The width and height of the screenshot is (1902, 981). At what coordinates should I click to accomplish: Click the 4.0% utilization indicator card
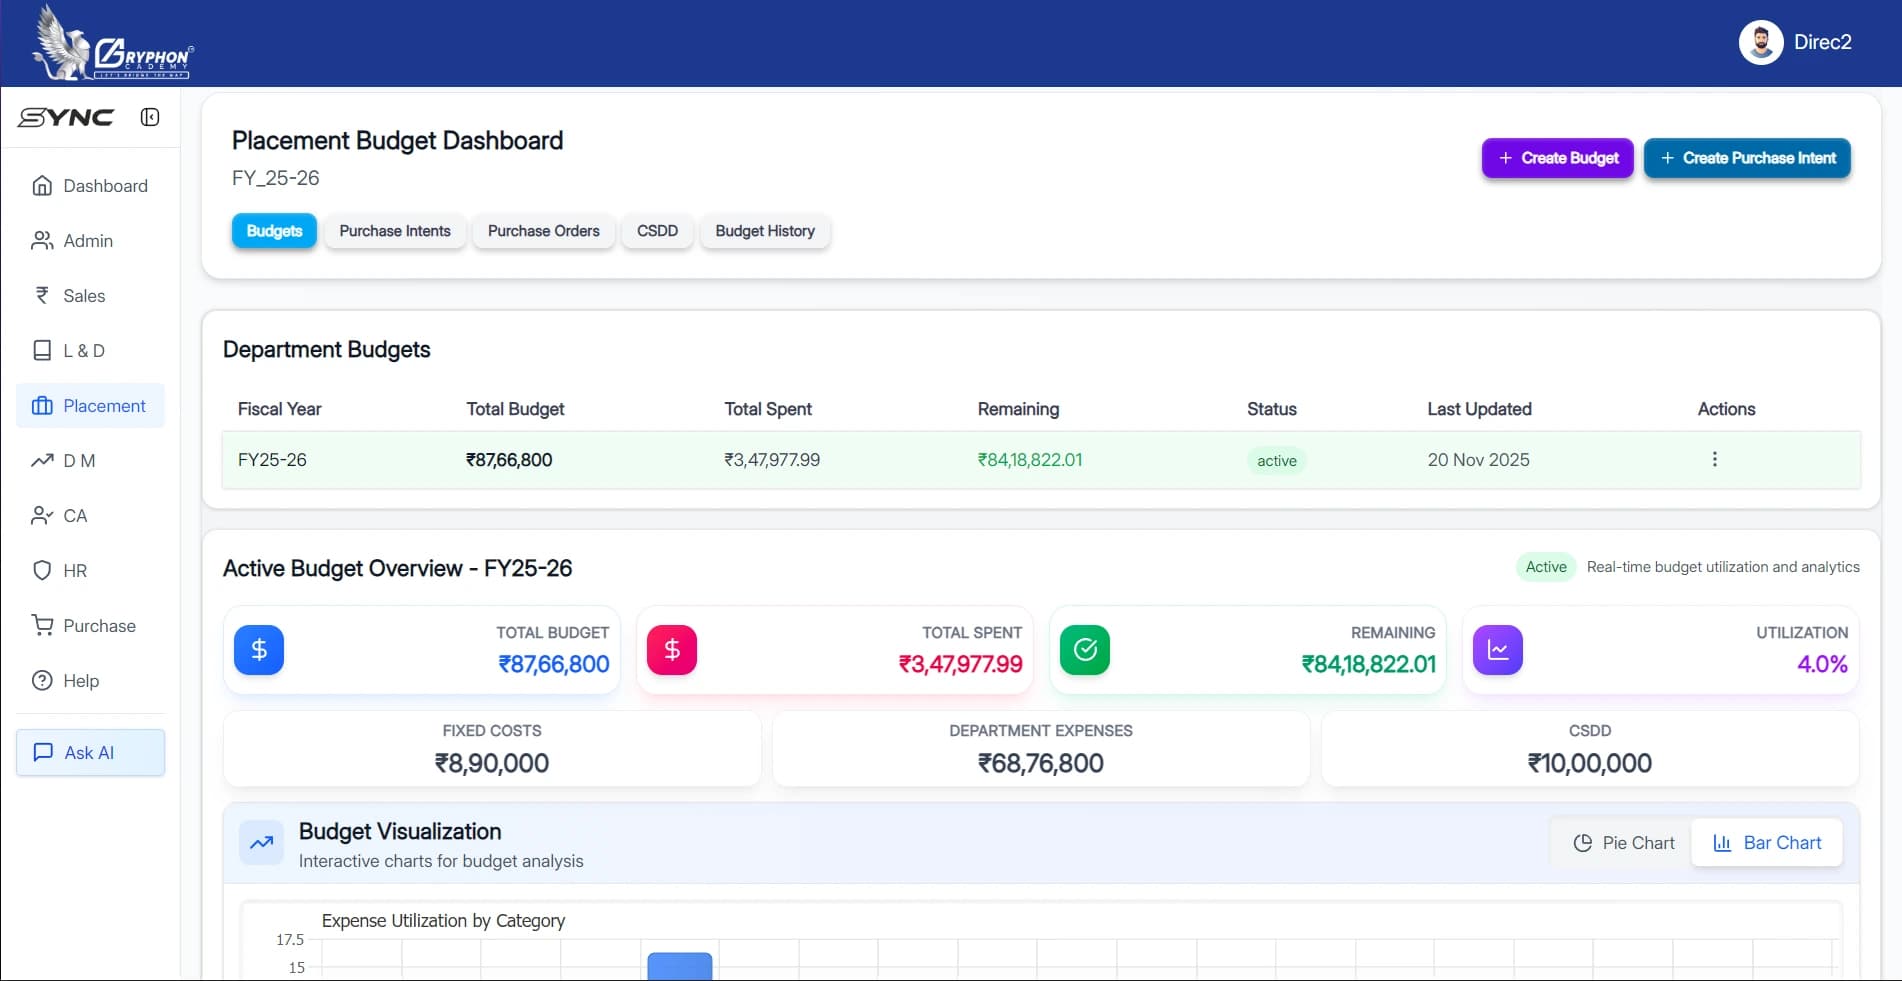[1660, 650]
